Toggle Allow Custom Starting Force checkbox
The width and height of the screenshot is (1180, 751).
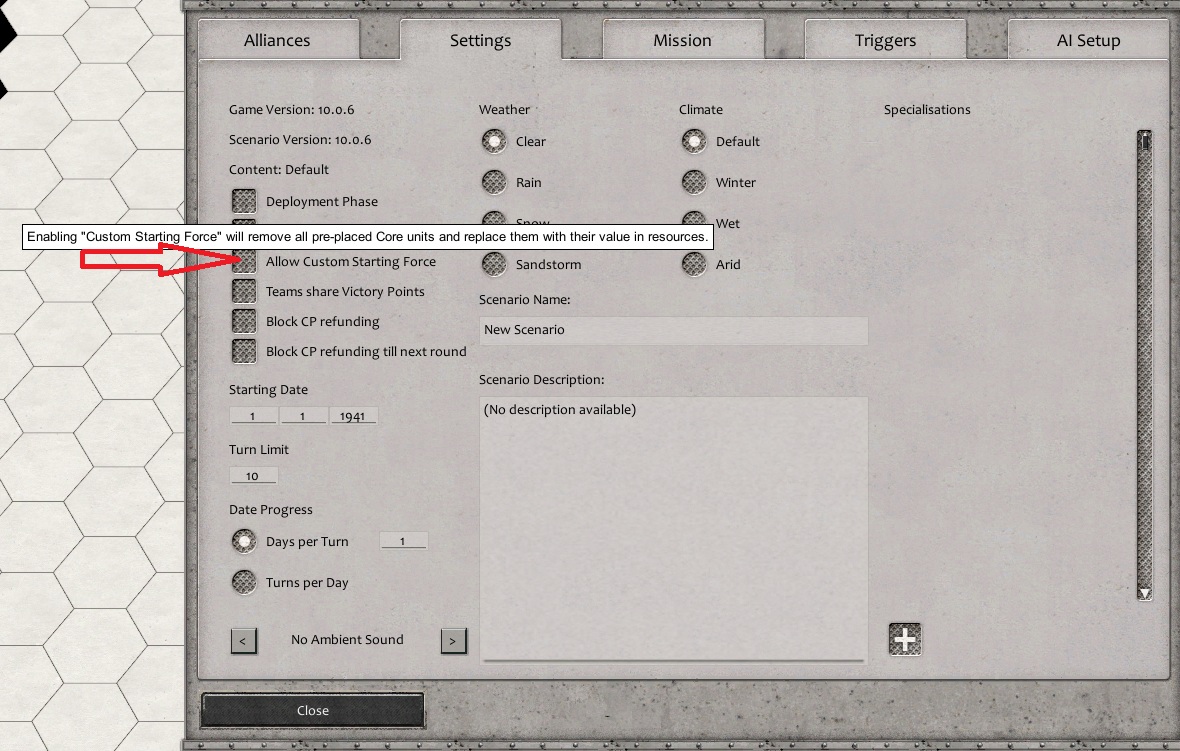point(244,262)
